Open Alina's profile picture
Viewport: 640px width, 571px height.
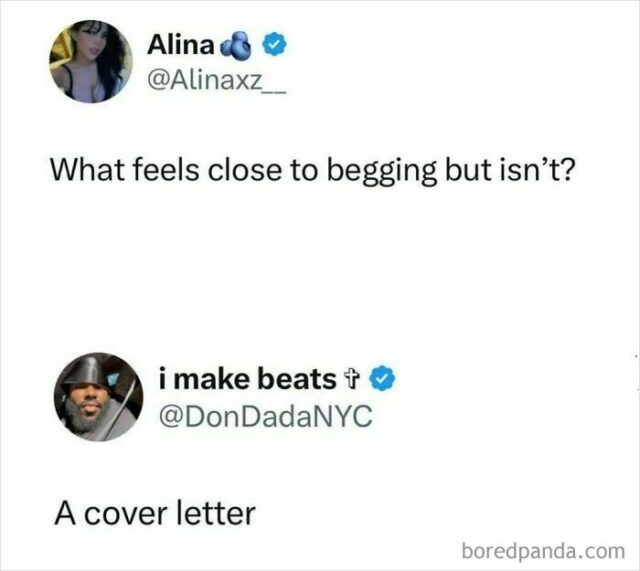pos(91,61)
